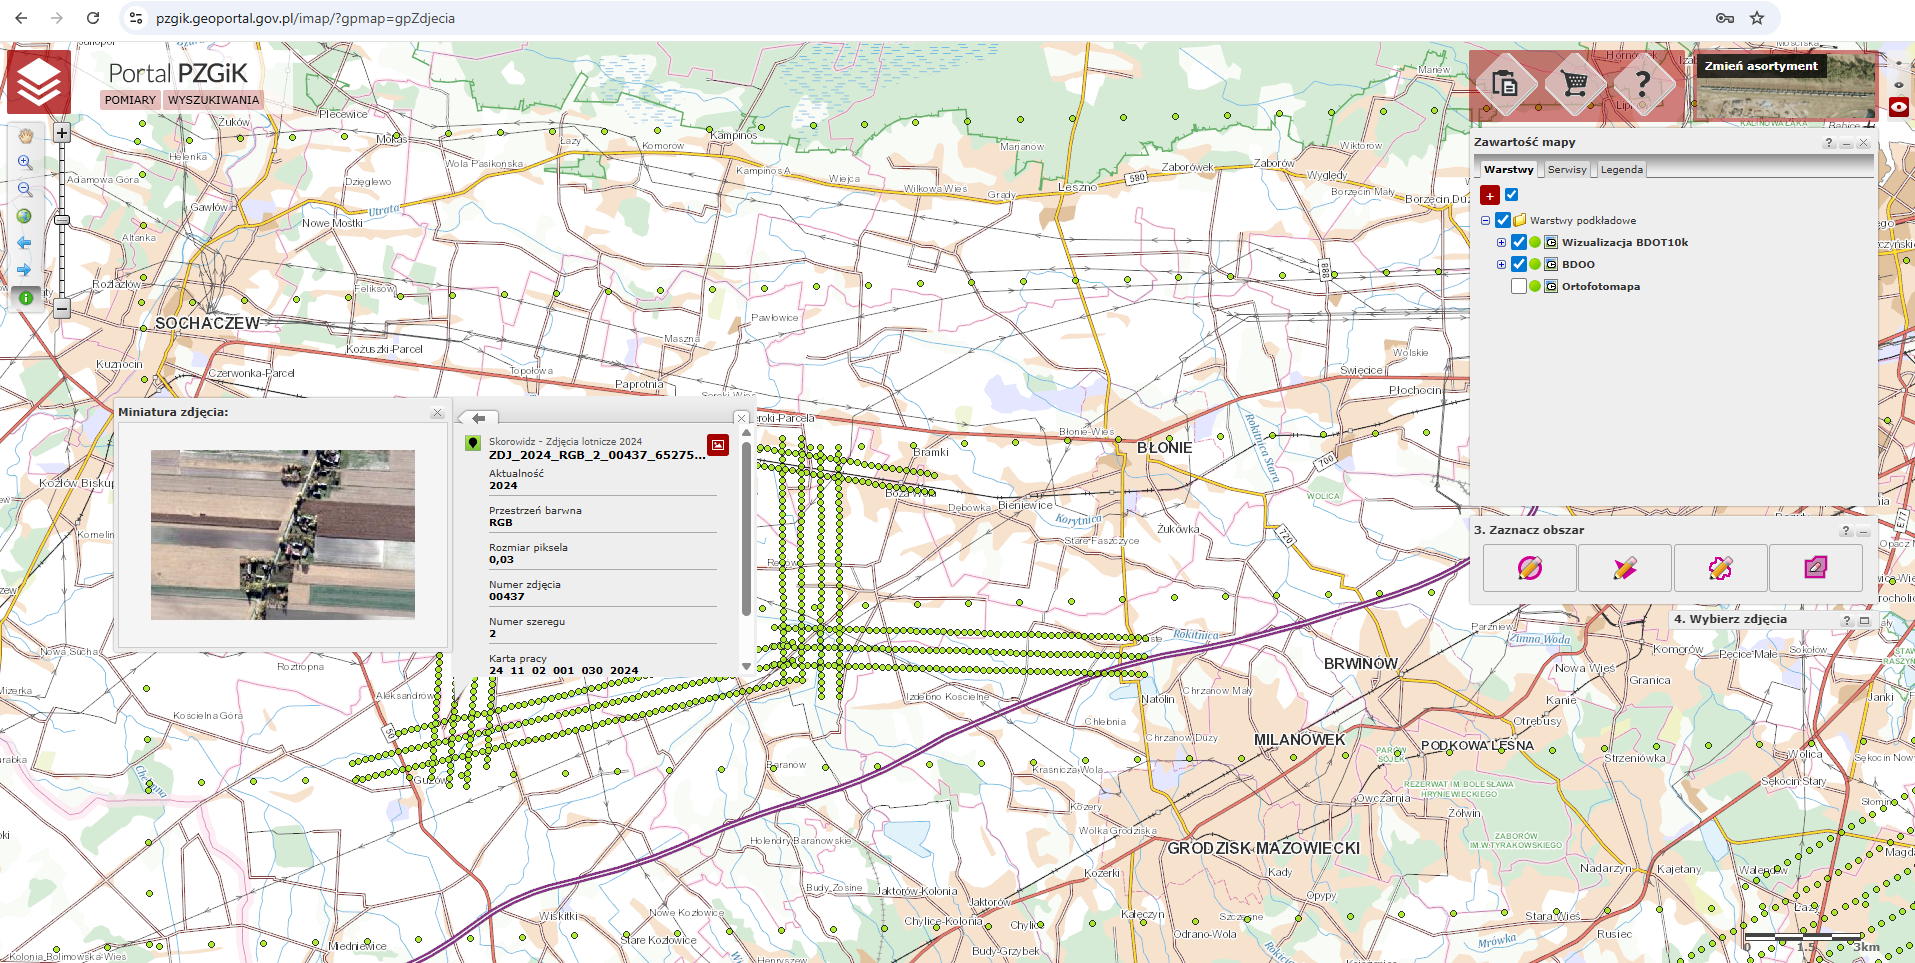Select the pan hand tool
1915x963 pixels.
click(x=25, y=136)
